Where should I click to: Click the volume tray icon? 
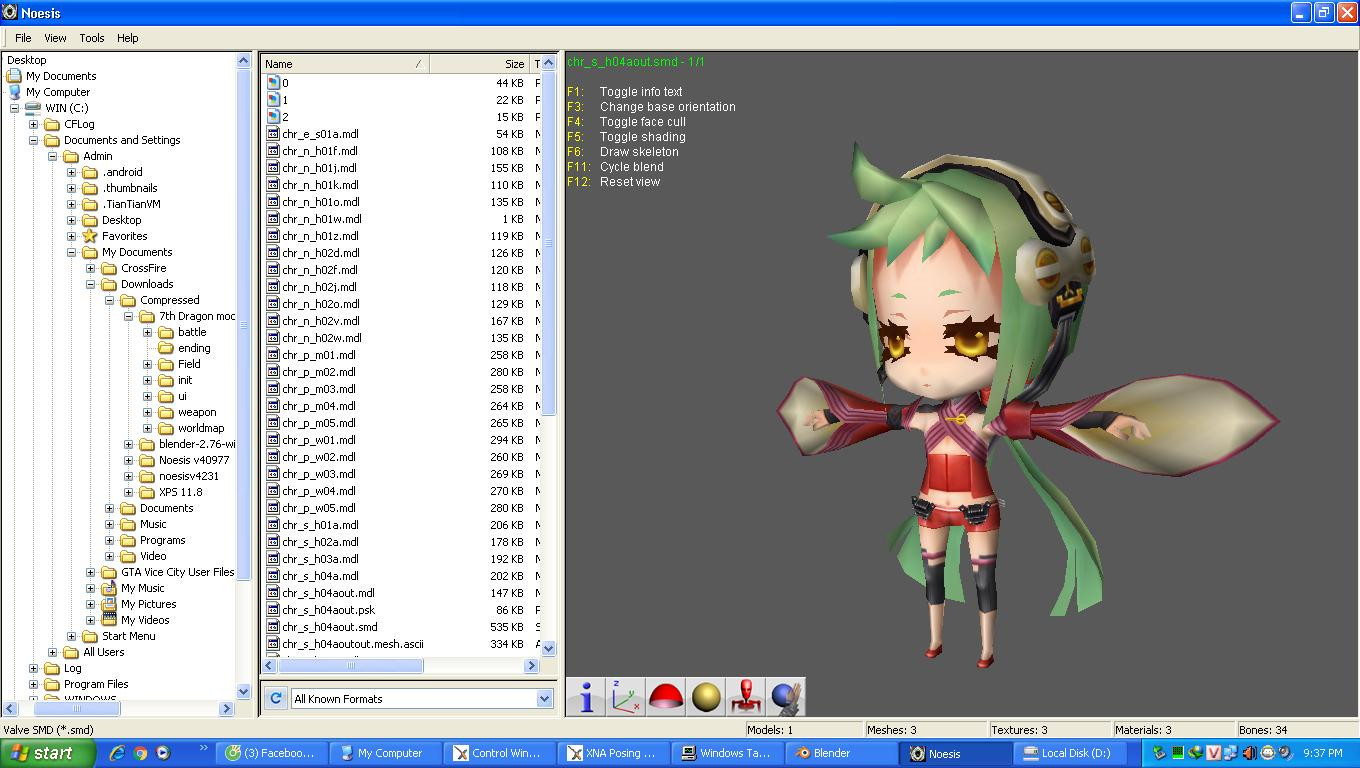pyautogui.click(x=1249, y=753)
